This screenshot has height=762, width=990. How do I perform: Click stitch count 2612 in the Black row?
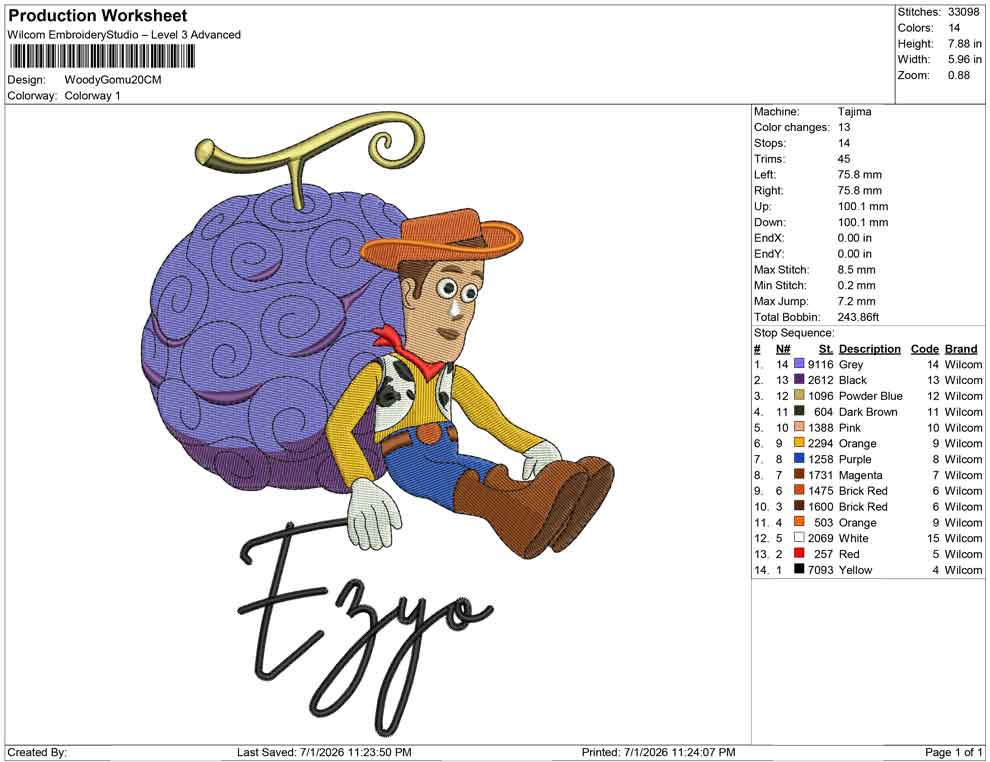tap(821, 380)
